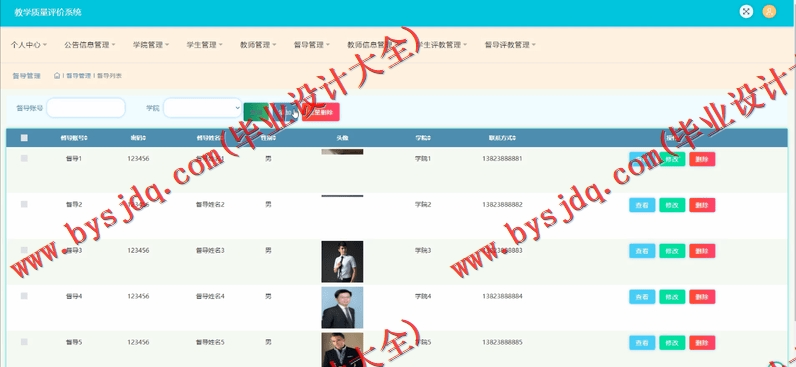Go to home via breadcrumb house icon

pos(57,76)
